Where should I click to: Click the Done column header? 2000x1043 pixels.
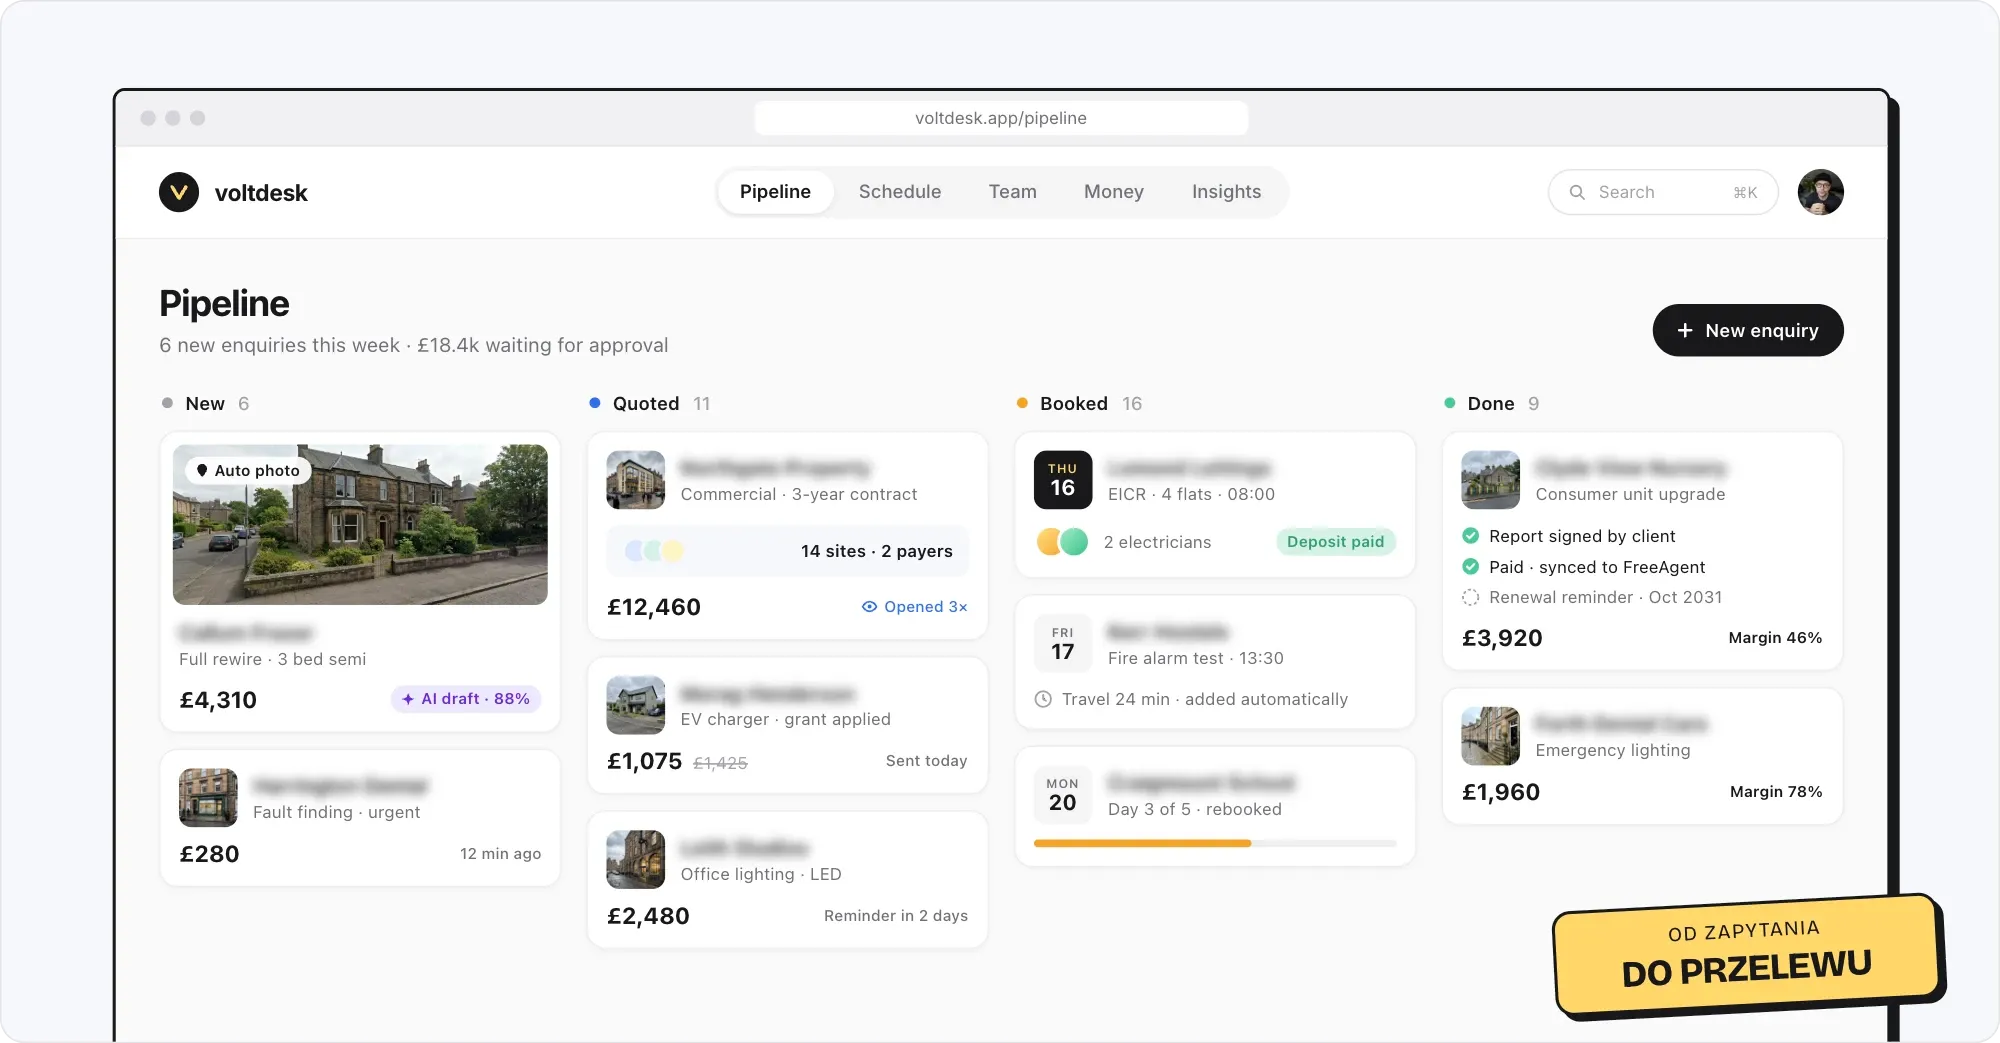pos(1492,404)
